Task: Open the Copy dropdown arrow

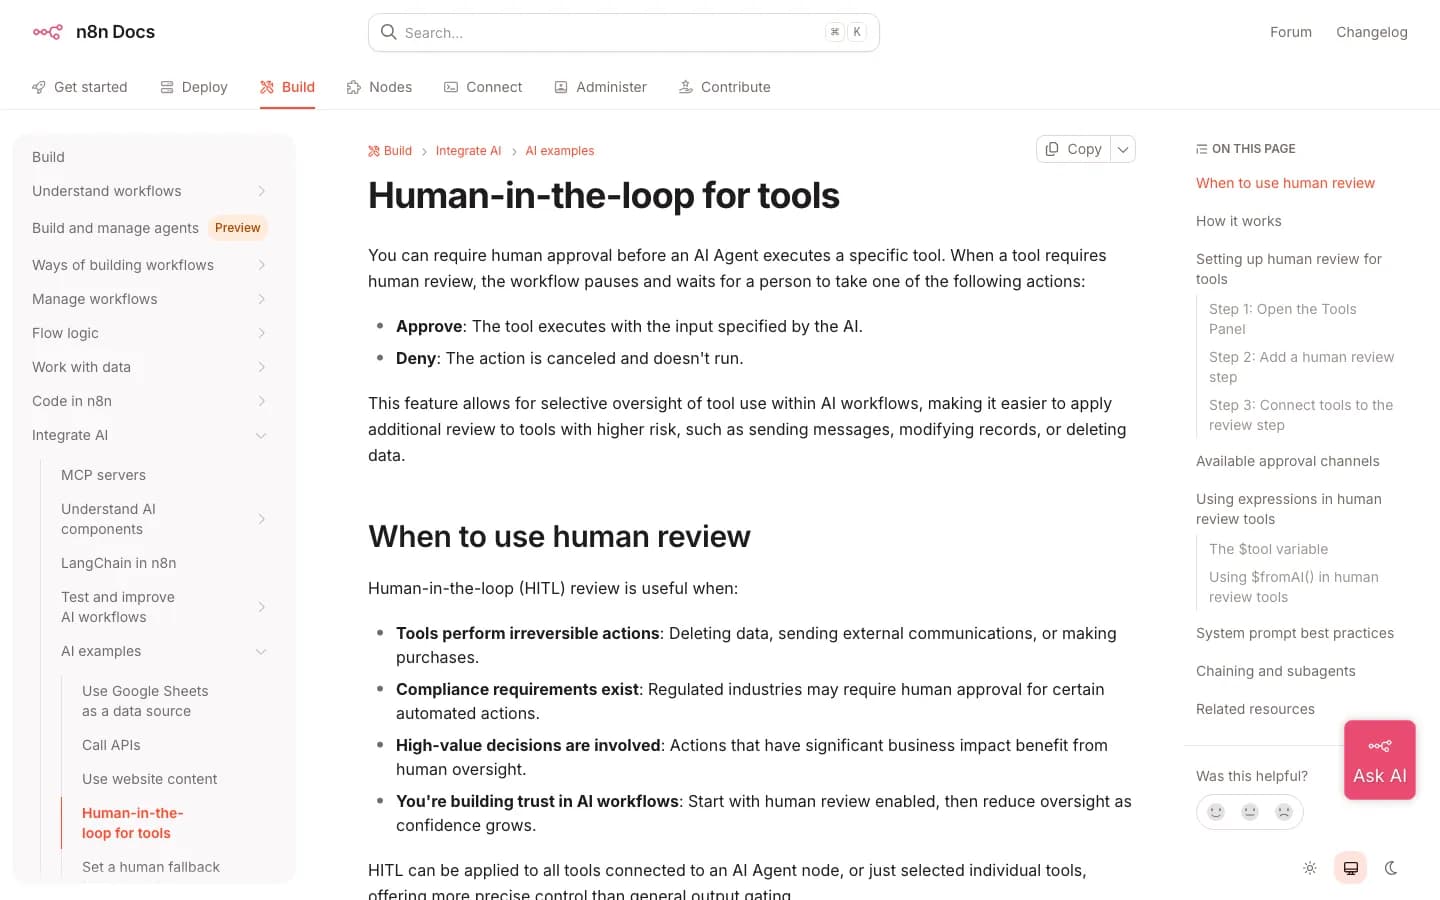Action: [x=1123, y=149]
